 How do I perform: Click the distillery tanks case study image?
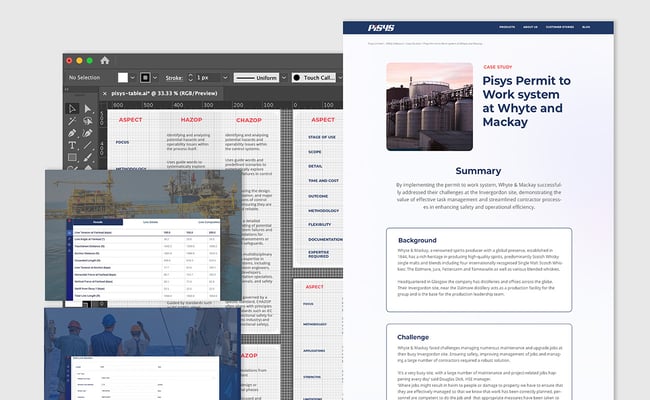pyautogui.click(x=429, y=107)
